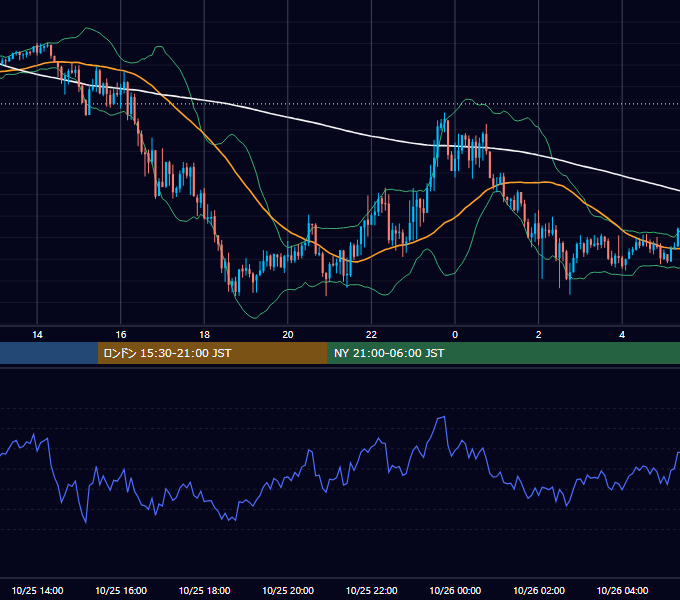This screenshot has width=680, height=600.
Task: Click the 4 hour axis label
Action: point(622,335)
